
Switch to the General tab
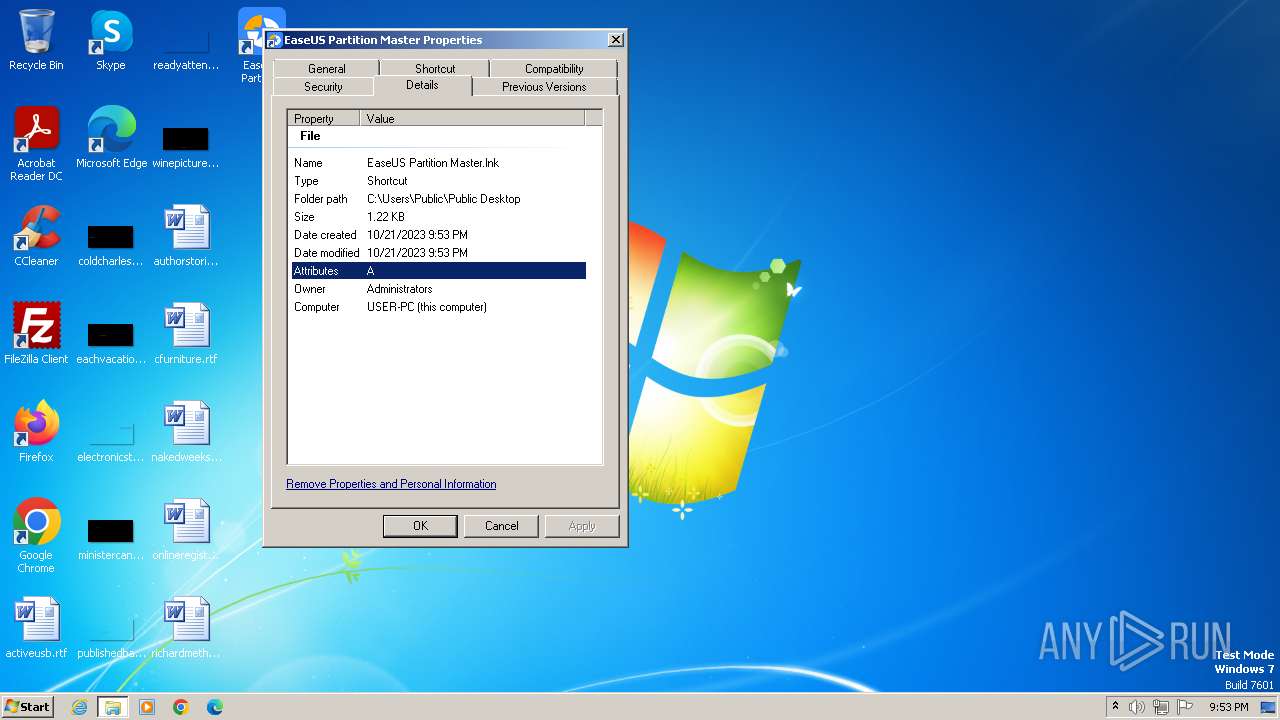[x=326, y=69]
